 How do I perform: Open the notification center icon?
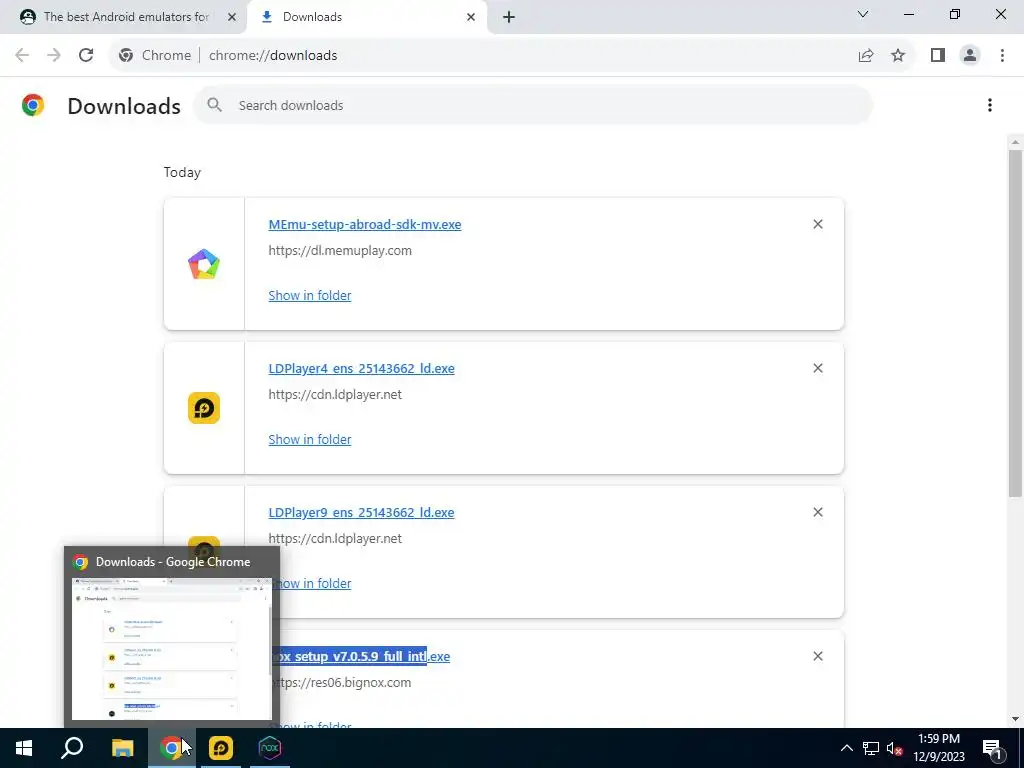click(x=991, y=748)
